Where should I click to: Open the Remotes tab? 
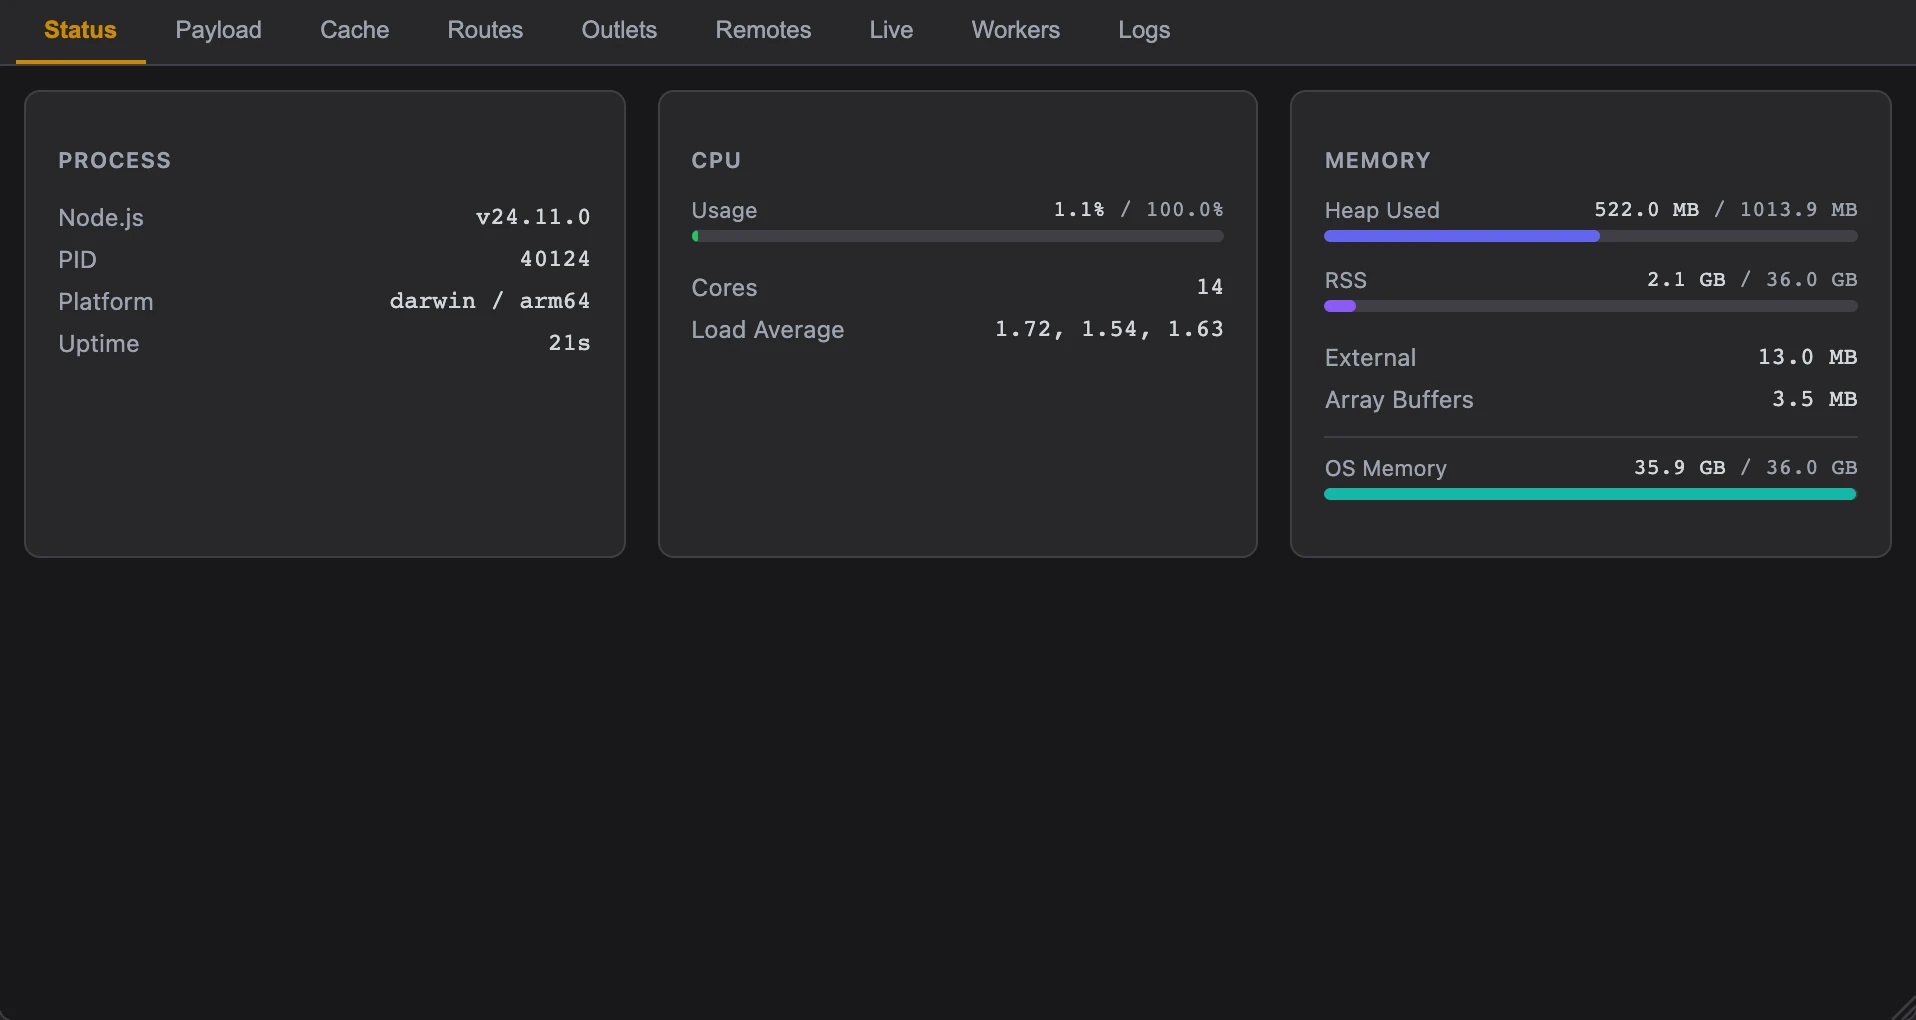(x=763, y=30)
